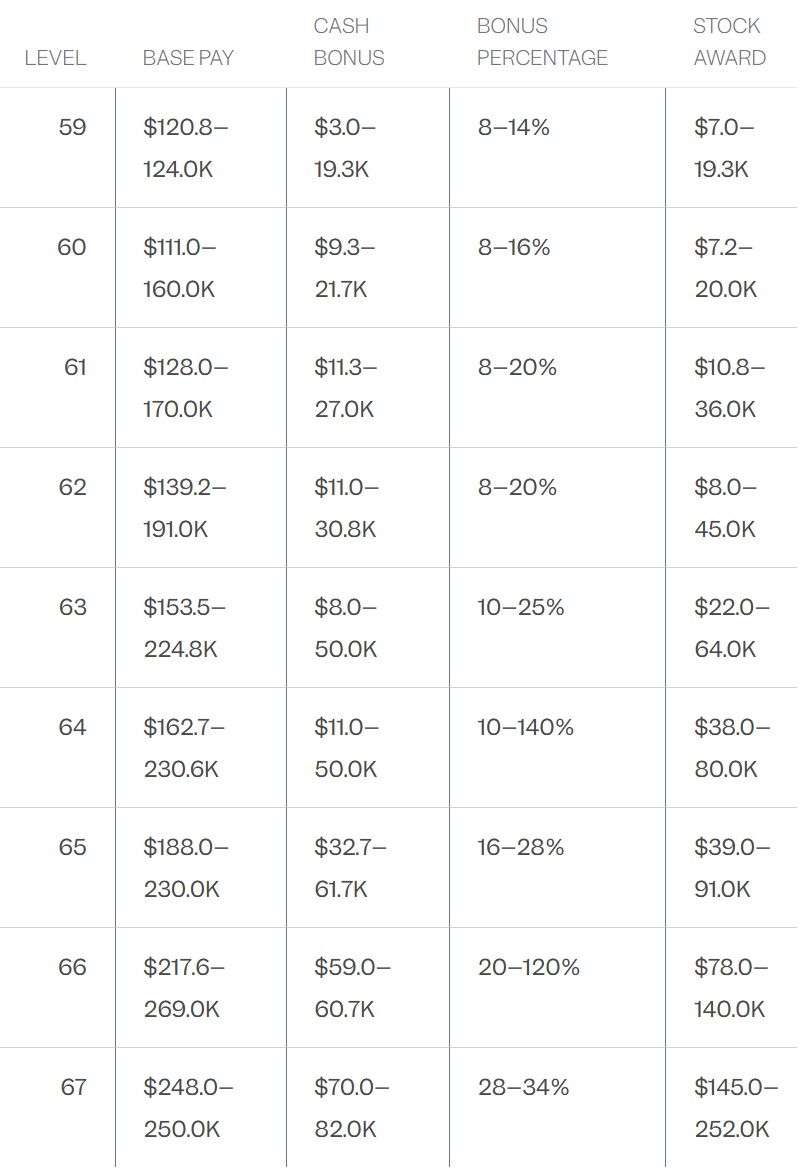This screenshot has width=800, height=1171.
Task: Click the CASH BONUS column header
Action: tap(349, 42)
